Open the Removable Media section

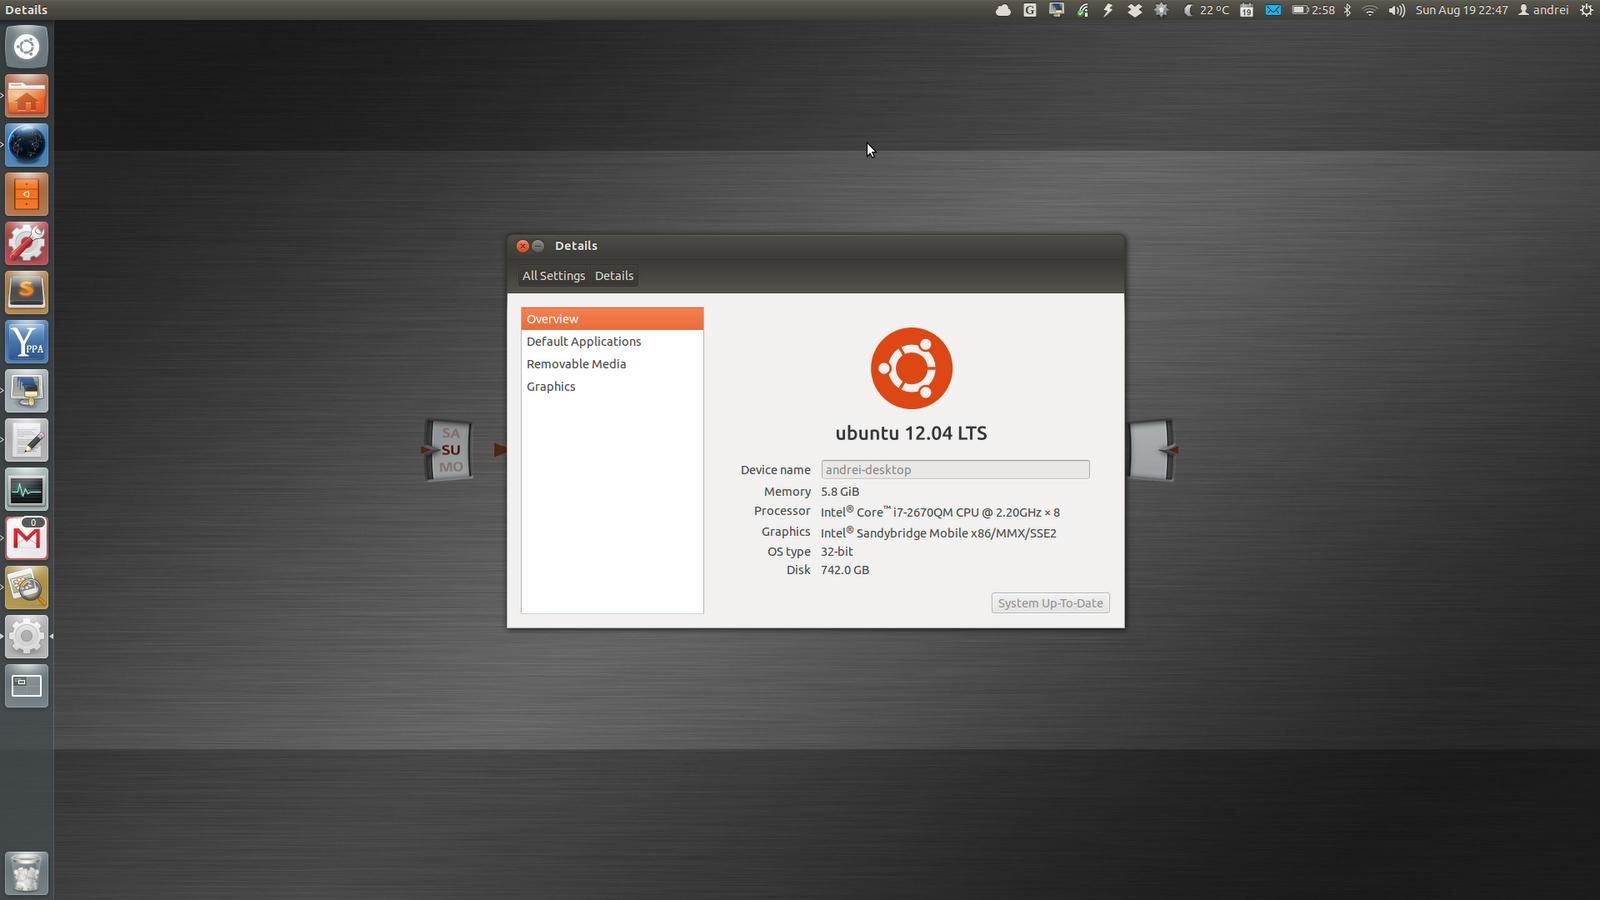(612, 364)
